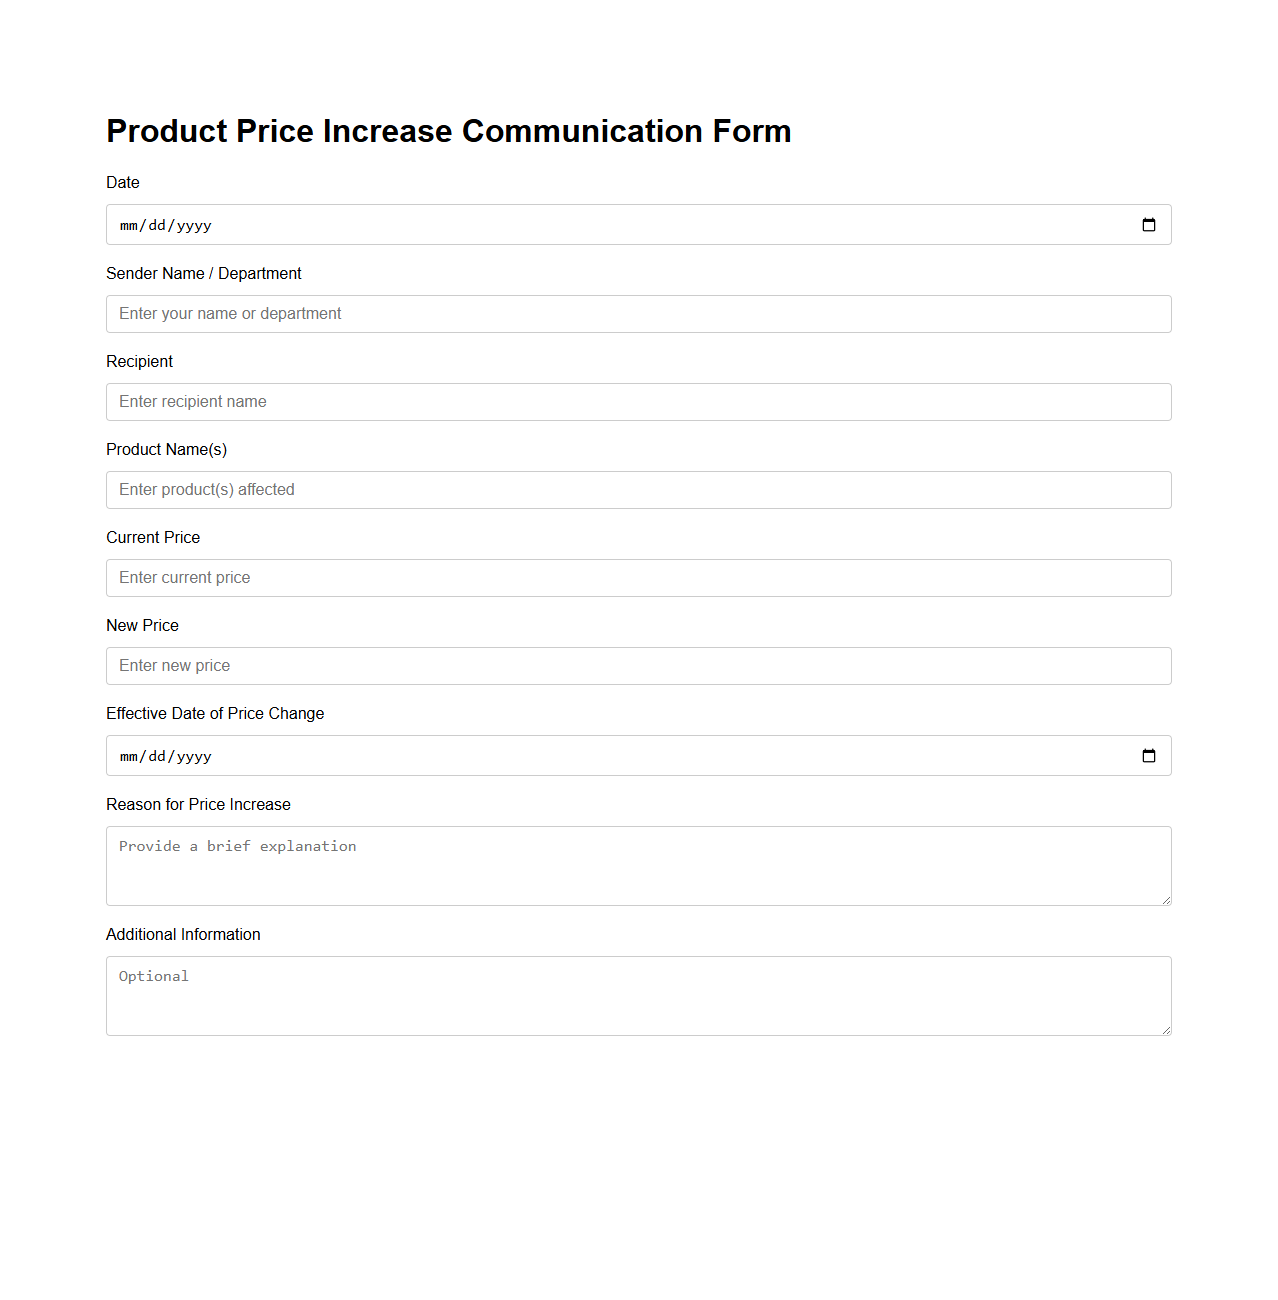Click the Effective Date of Price Change label
This screenshot has height=1300, width=1278.
coord(215,713)
